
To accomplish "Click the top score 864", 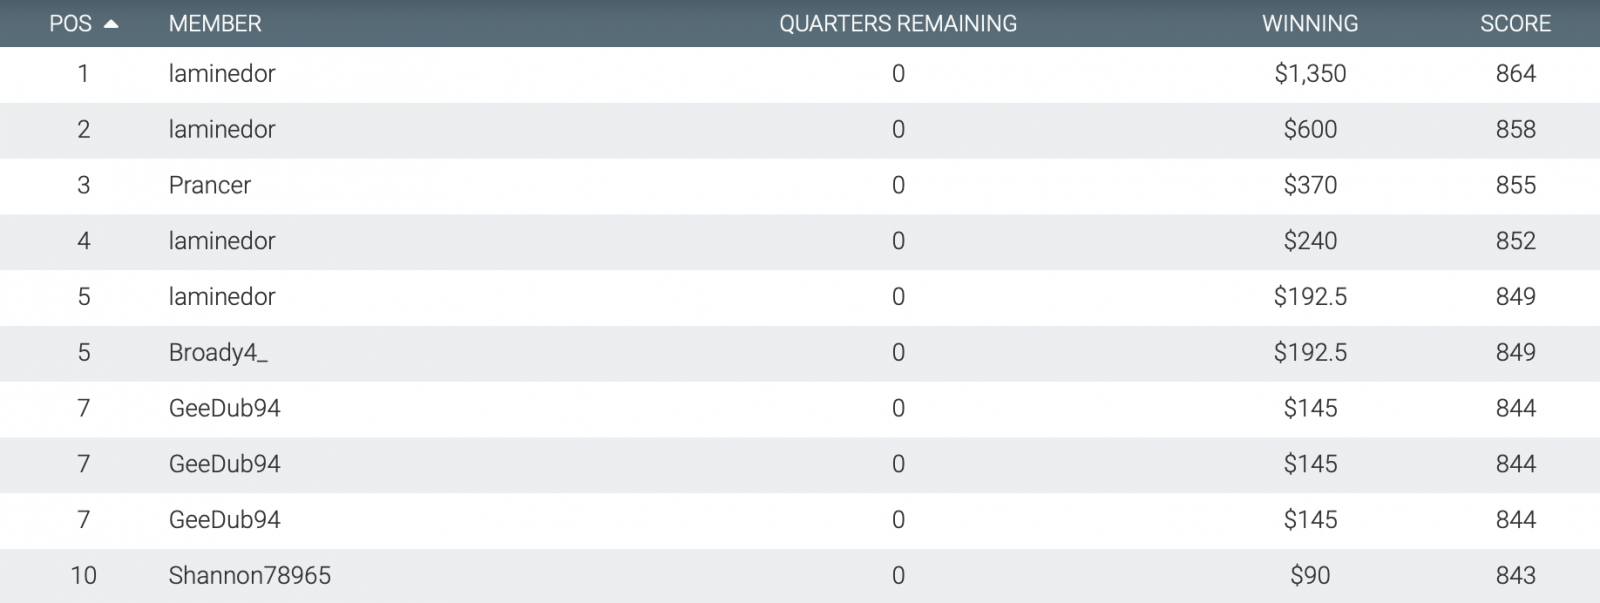I will [1516, 74].
